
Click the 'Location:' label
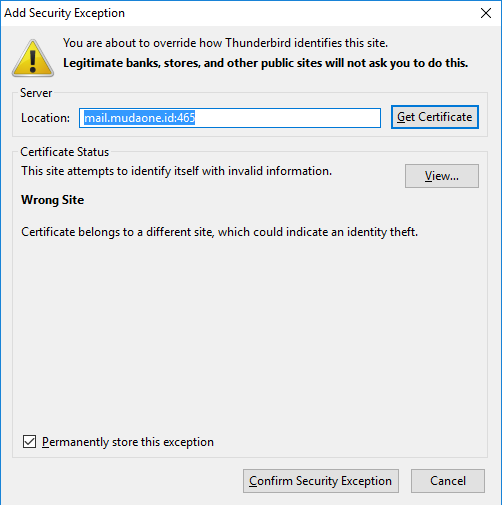pyautogui.click(x=45, y=118)
